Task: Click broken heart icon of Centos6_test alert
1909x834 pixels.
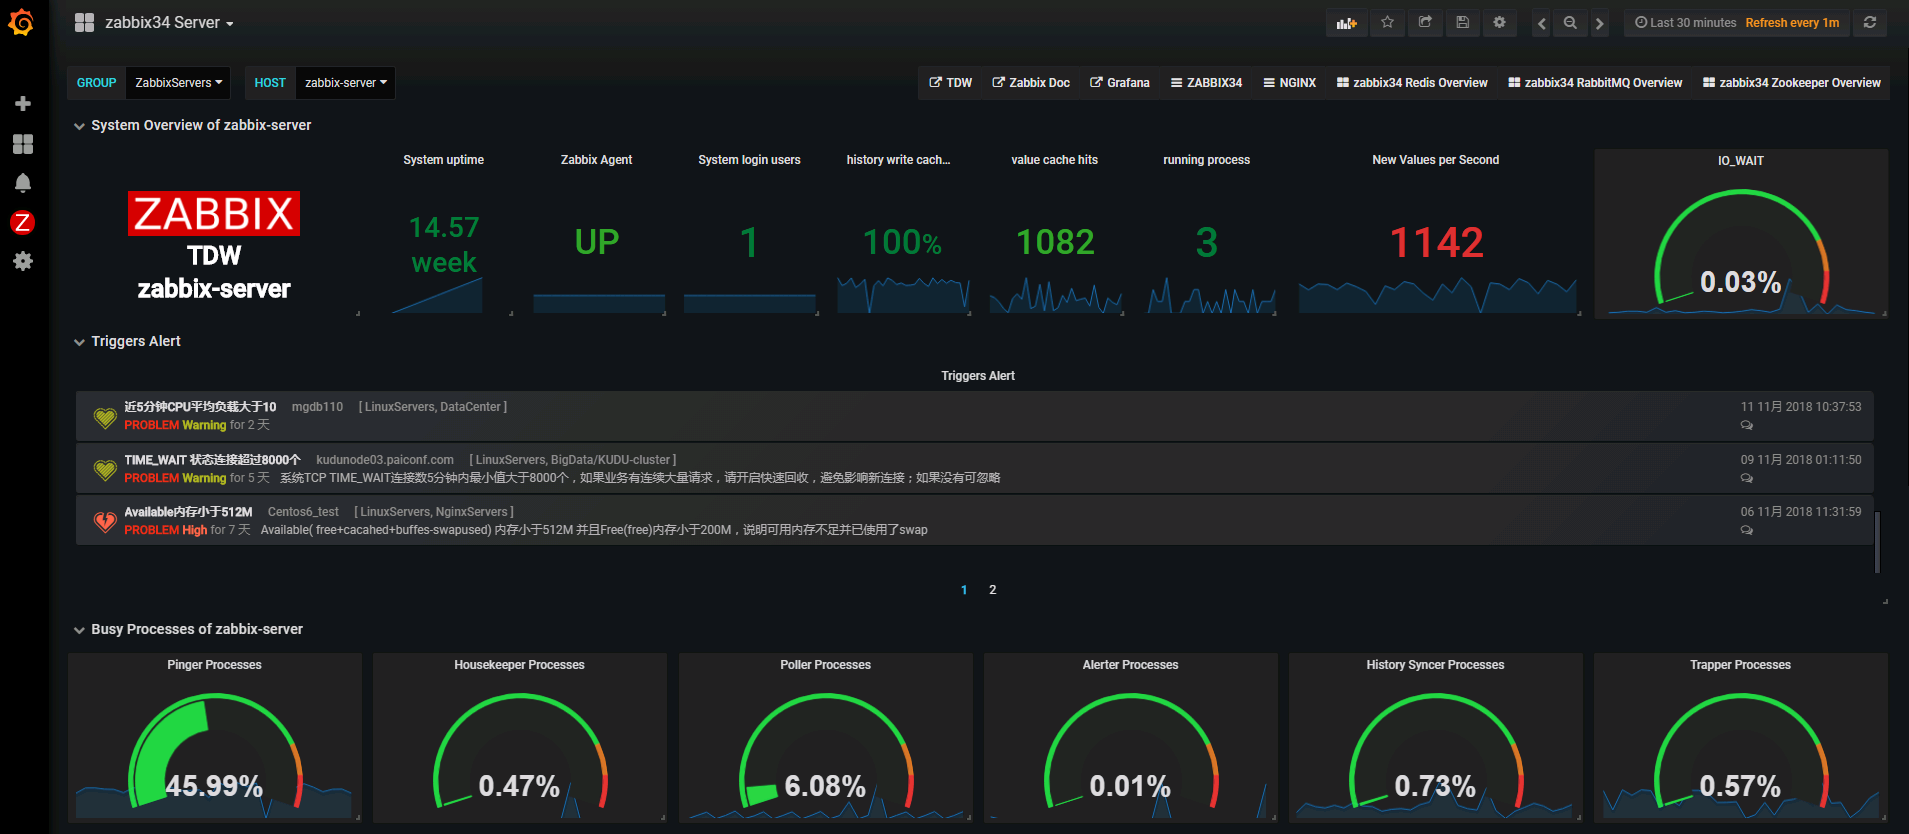Action: click(105, 521)
